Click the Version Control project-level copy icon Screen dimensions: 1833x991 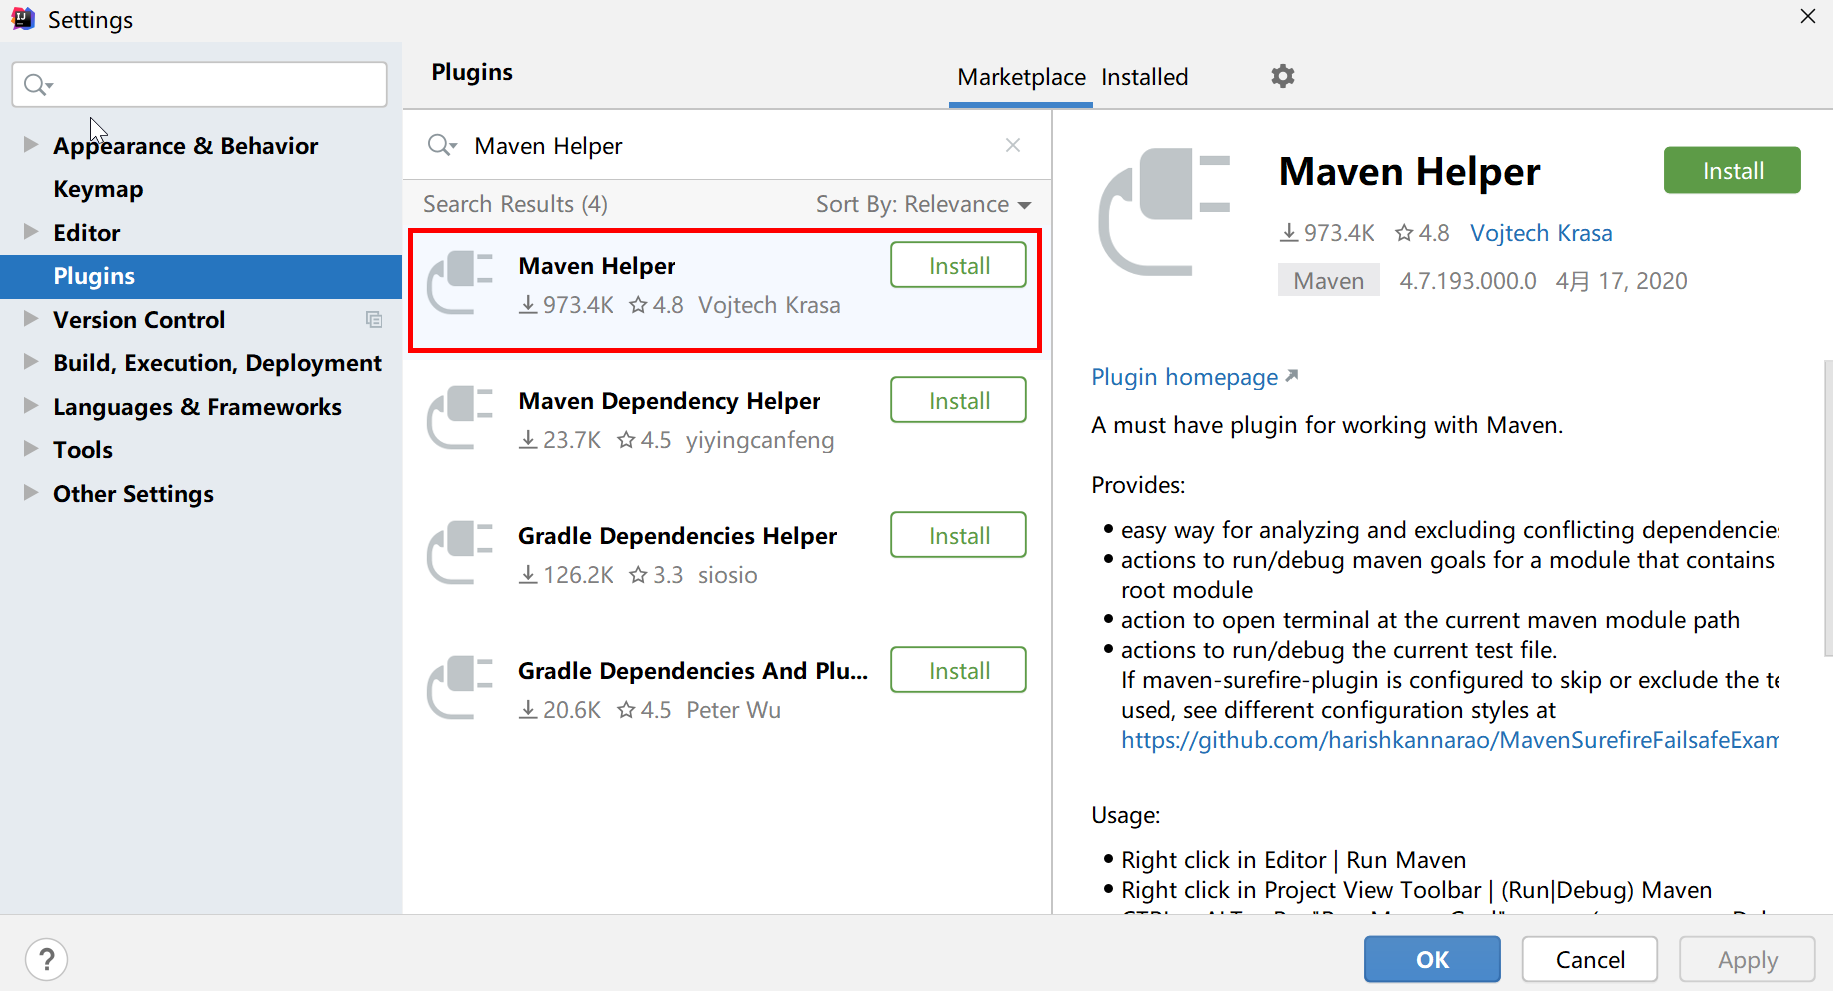click(374, 320)
